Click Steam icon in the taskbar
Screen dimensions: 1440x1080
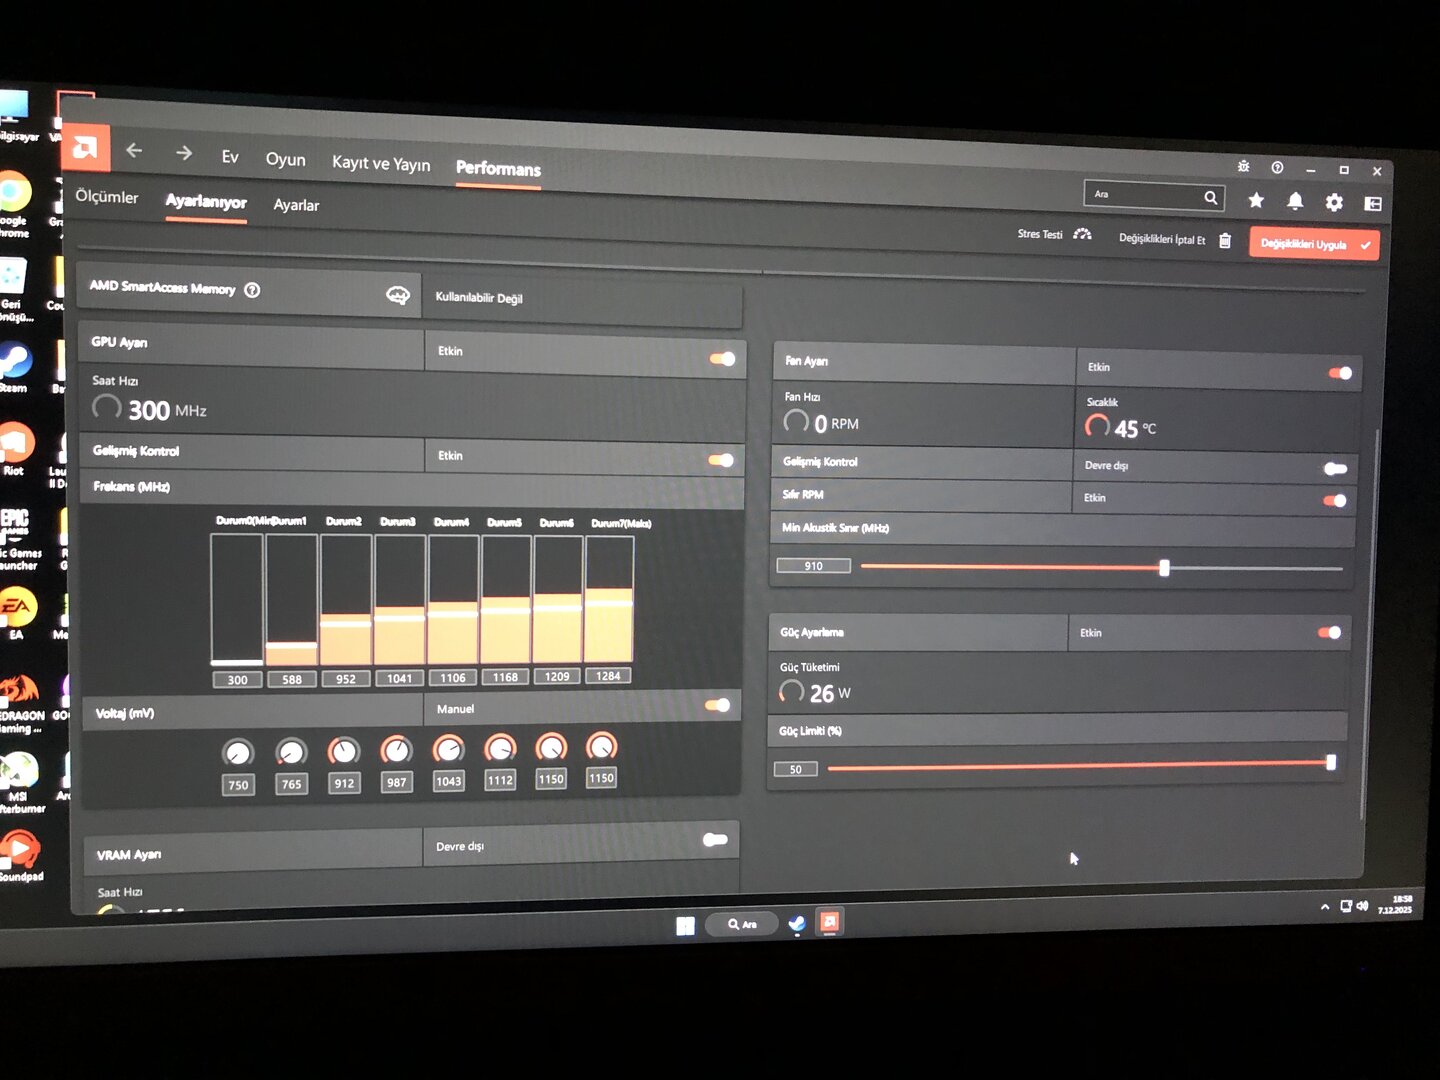[x=797, y=923]
